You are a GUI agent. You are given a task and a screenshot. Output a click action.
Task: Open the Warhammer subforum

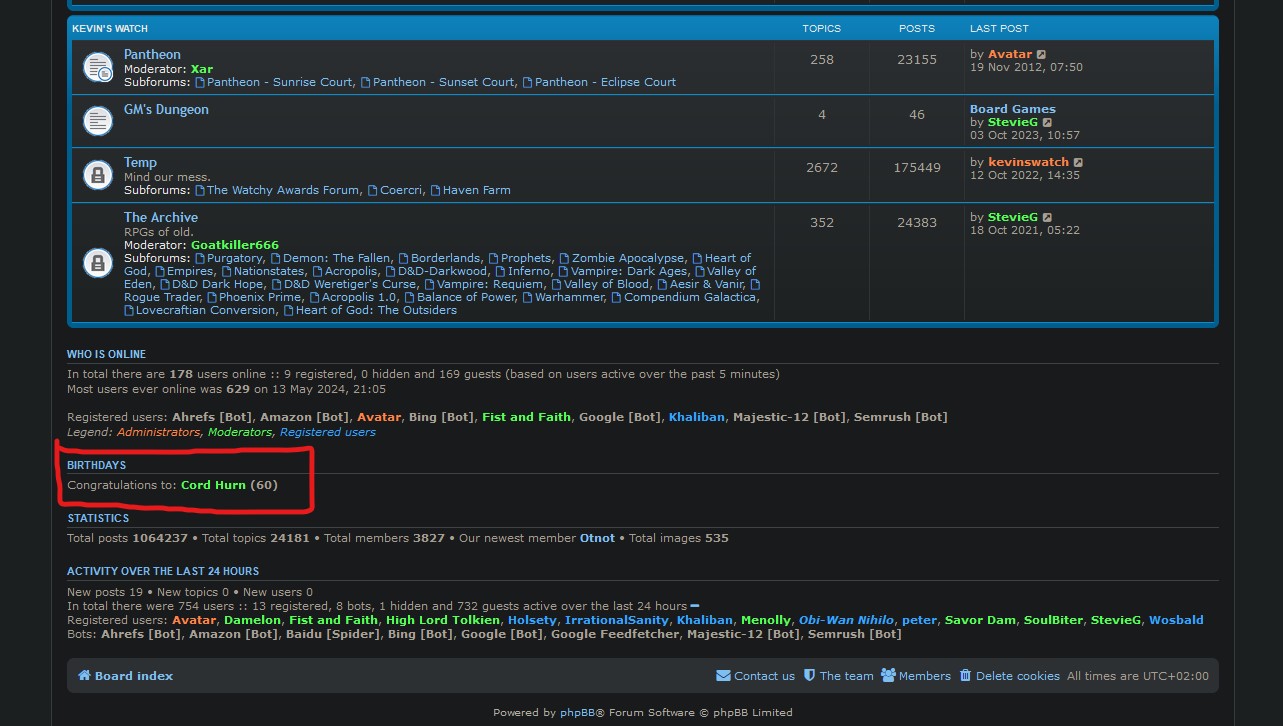(x=563, y=297)
